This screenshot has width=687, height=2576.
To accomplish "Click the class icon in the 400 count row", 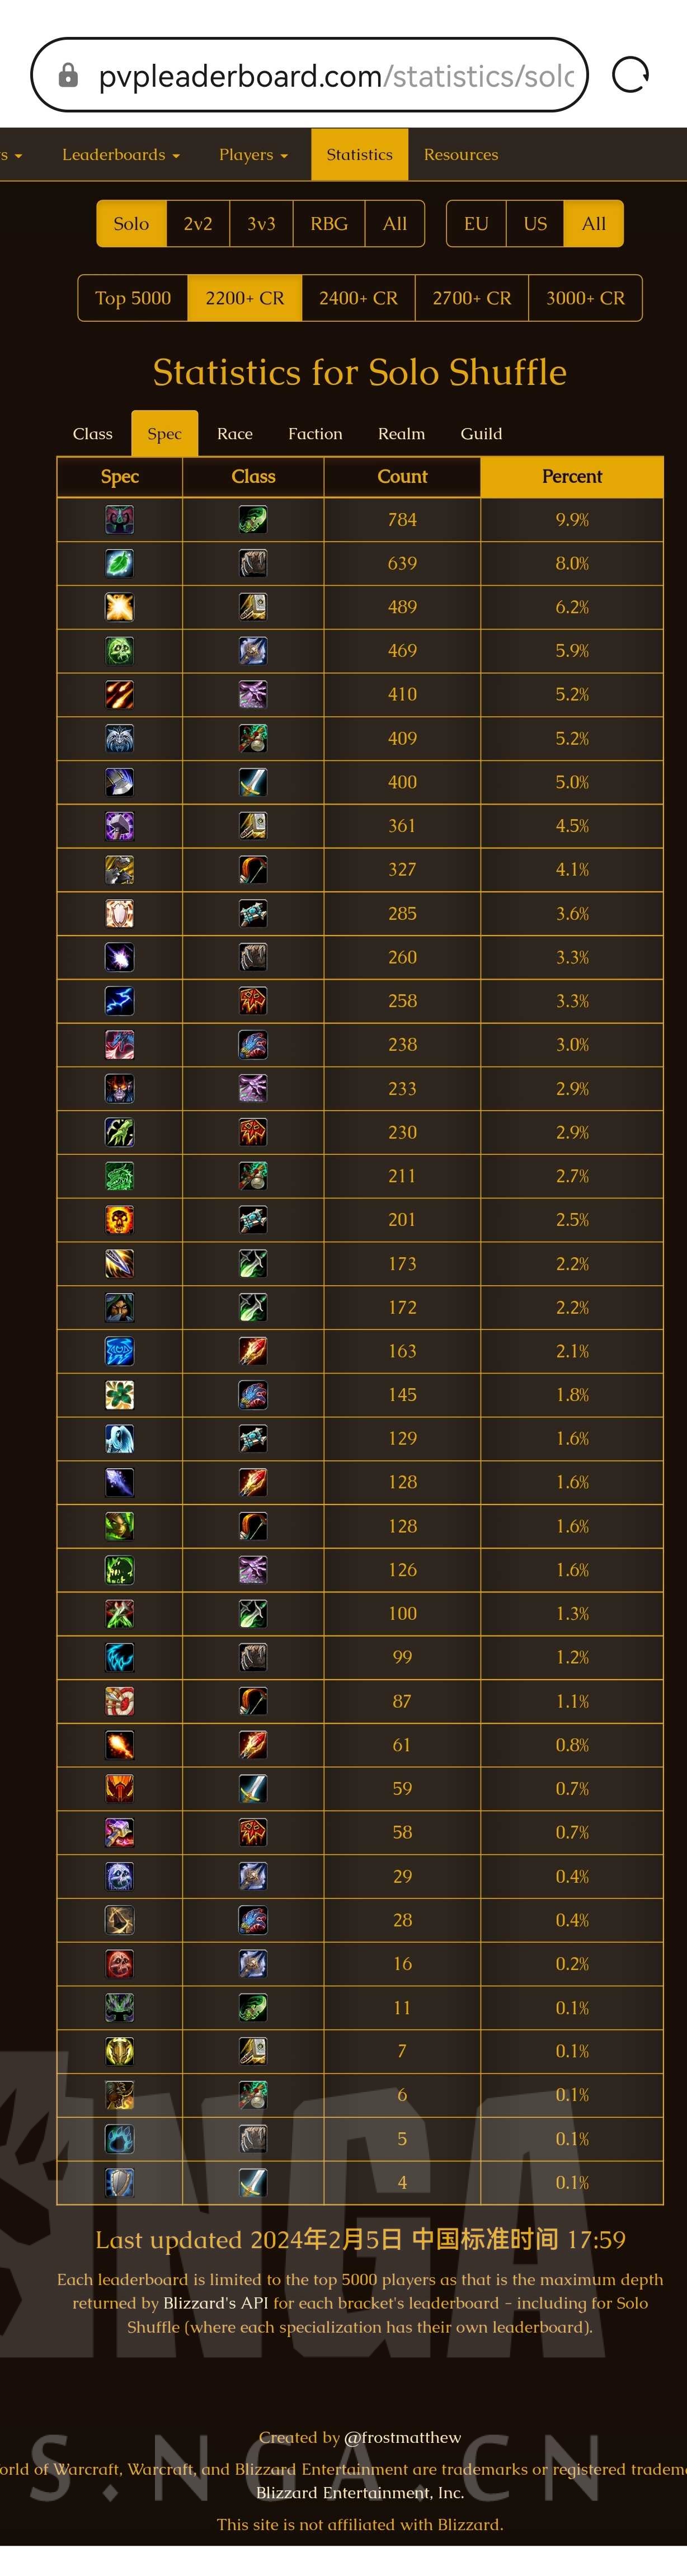I will point(253,782).
